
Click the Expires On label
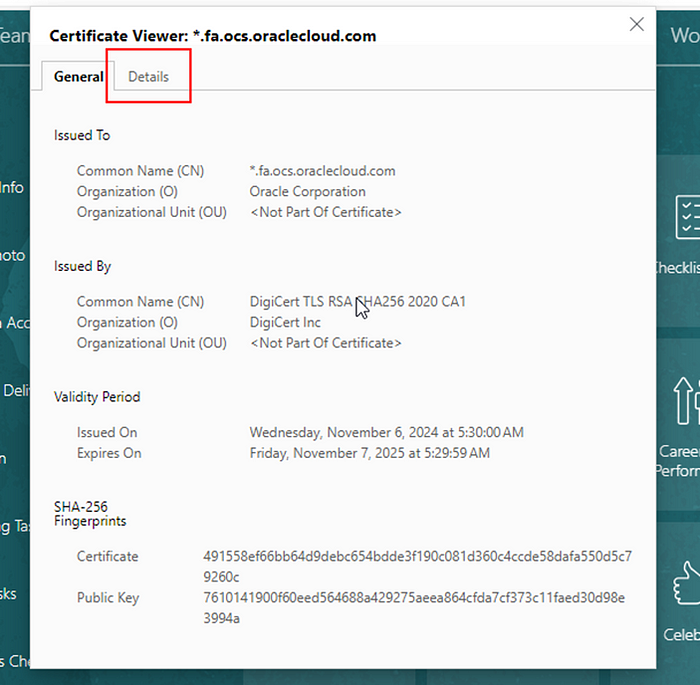109,453
